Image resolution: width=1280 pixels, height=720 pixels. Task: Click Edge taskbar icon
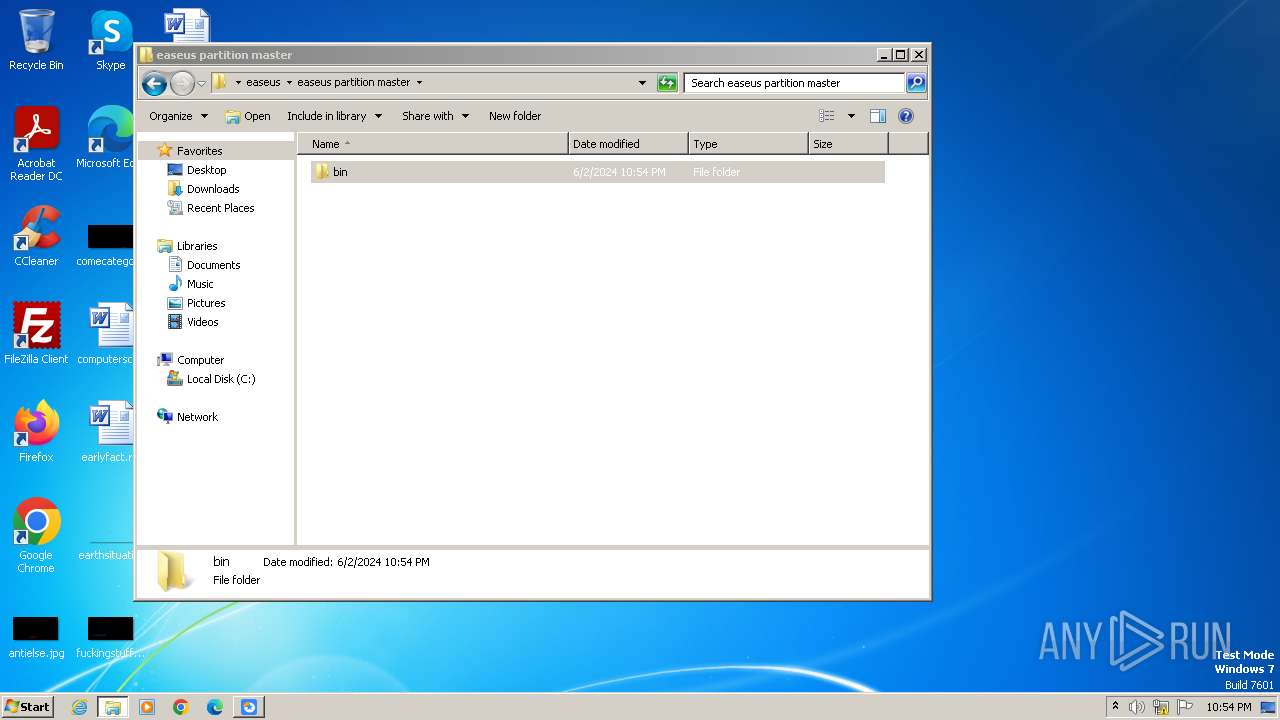coord(215,707)
